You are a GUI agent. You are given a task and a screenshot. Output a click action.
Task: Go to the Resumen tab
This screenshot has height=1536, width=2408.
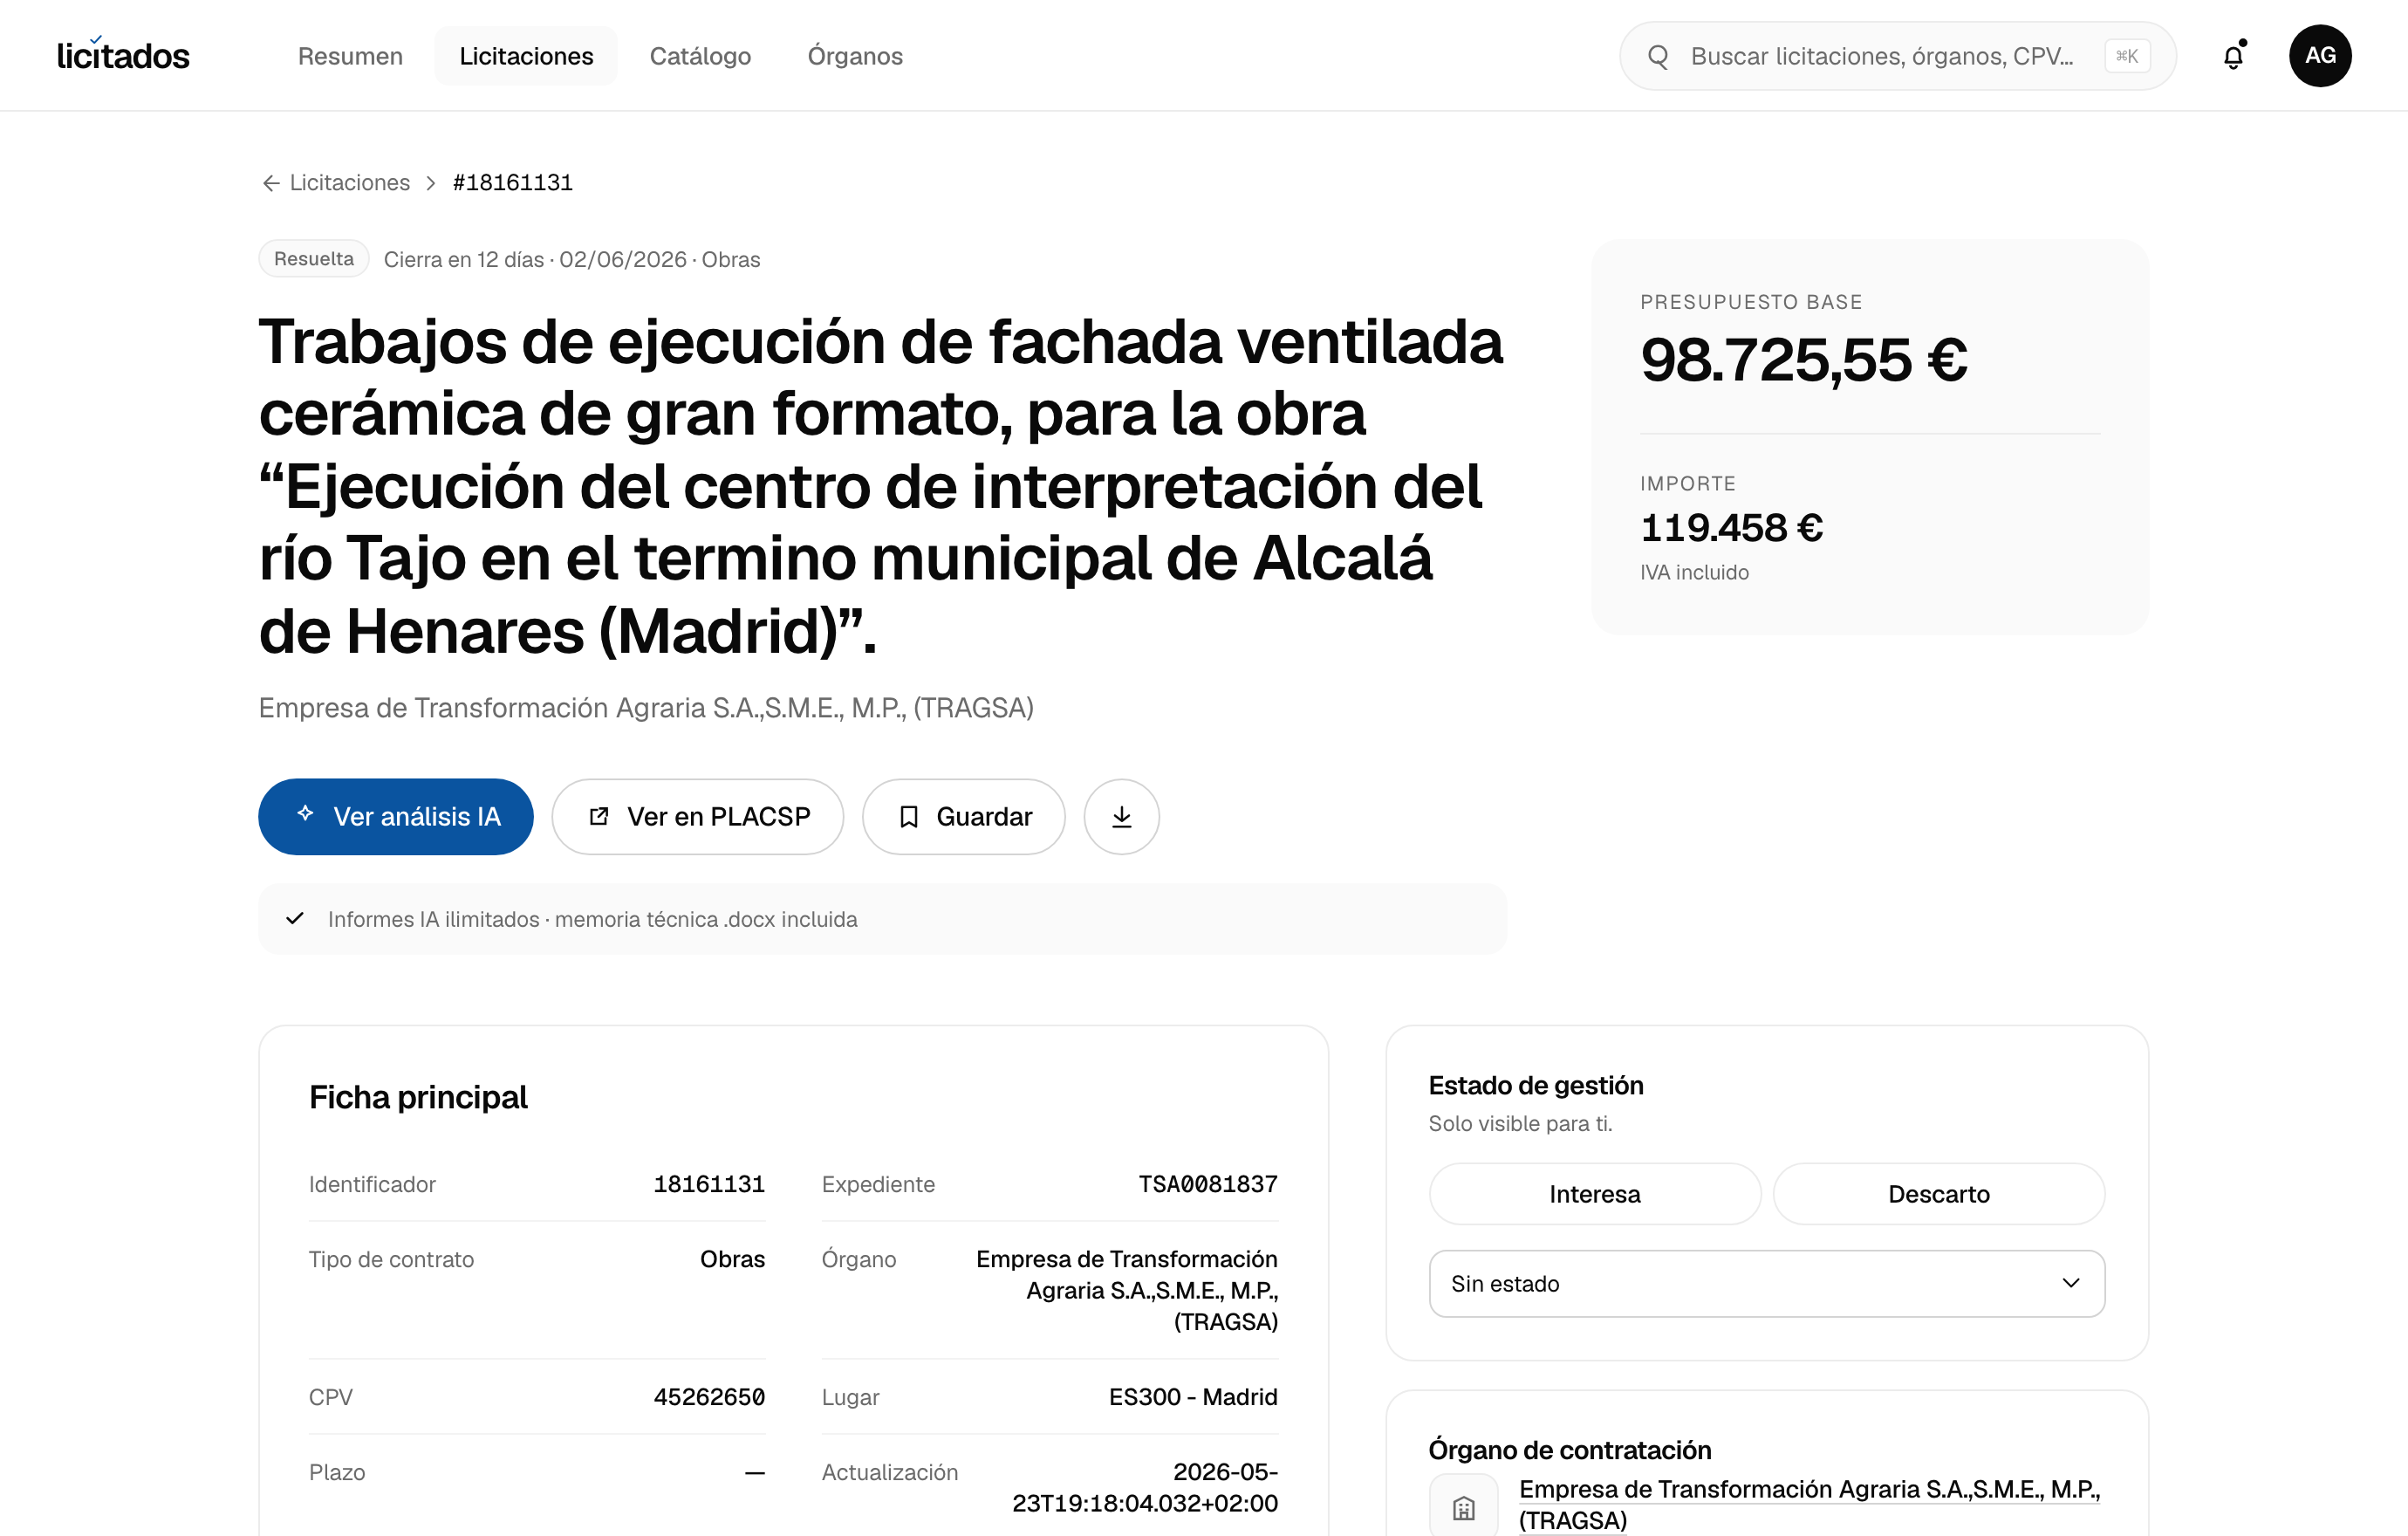(350, 56)
